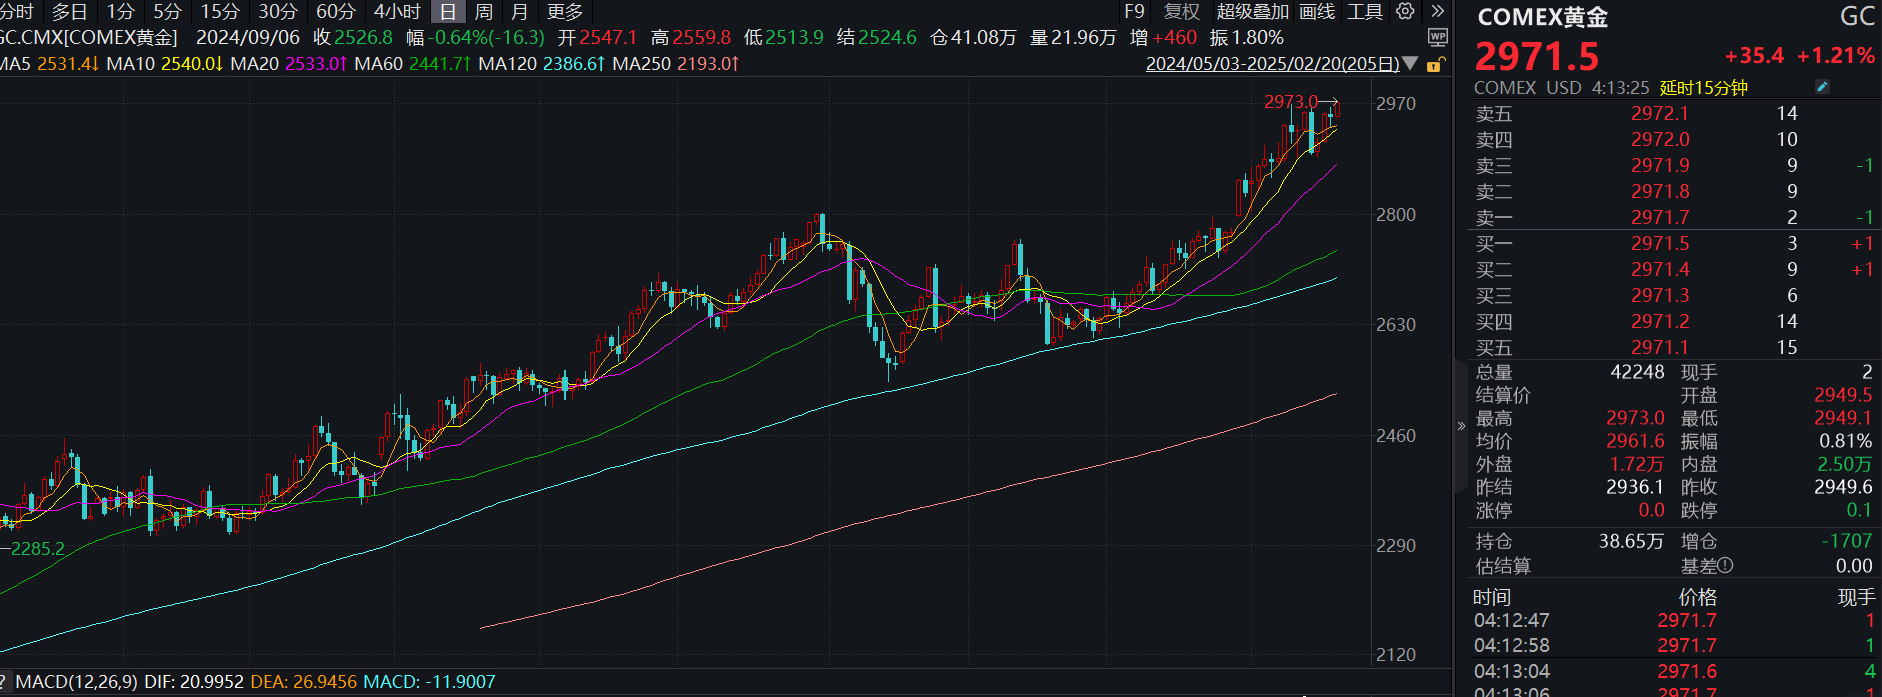Click the WP monitor icon
The image size is (1882, 697).
(1437, 38)
